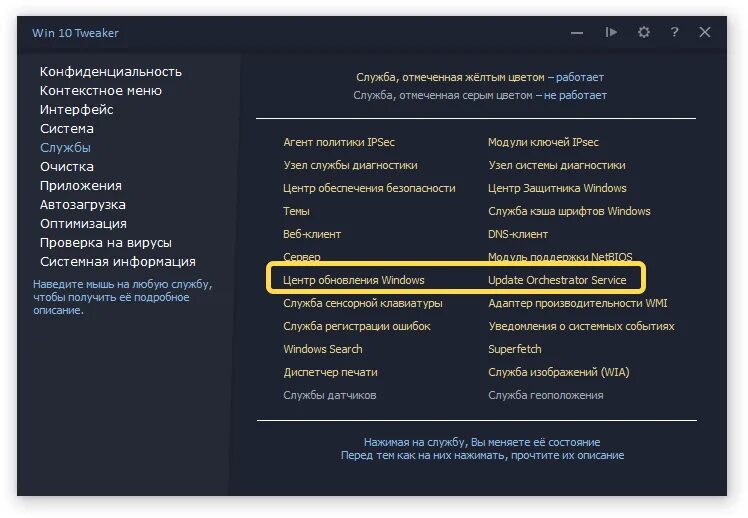The height and width of the screenshot is (518, 748).
Task: Click the yellow-color legend line 'работает'
Action: (480, 77)
